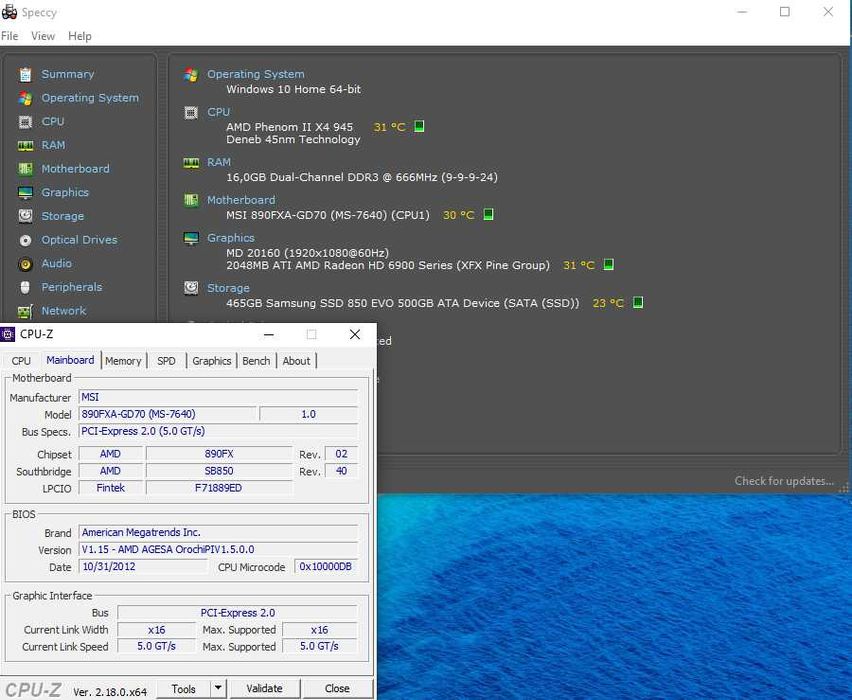This screenshot has height=700, width=852.
Task: Click the Validate button in CPU-Z
Action: (x=265, y=689)
